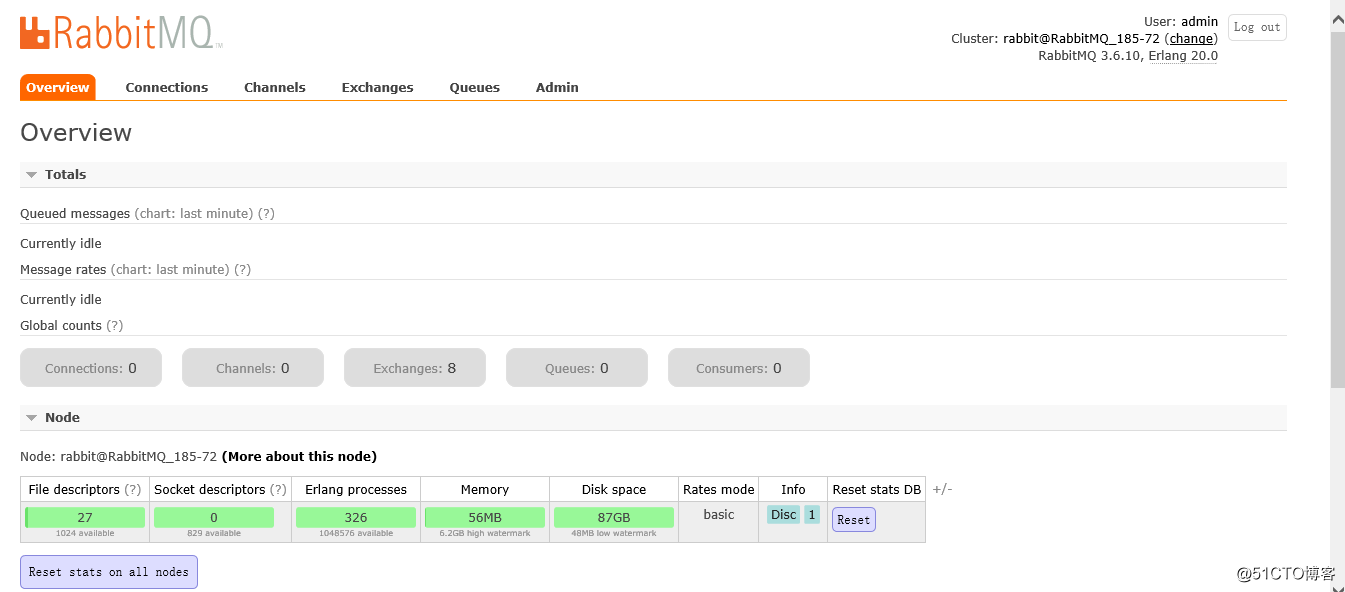Toggle table columns with +/- control

(942, 489)
